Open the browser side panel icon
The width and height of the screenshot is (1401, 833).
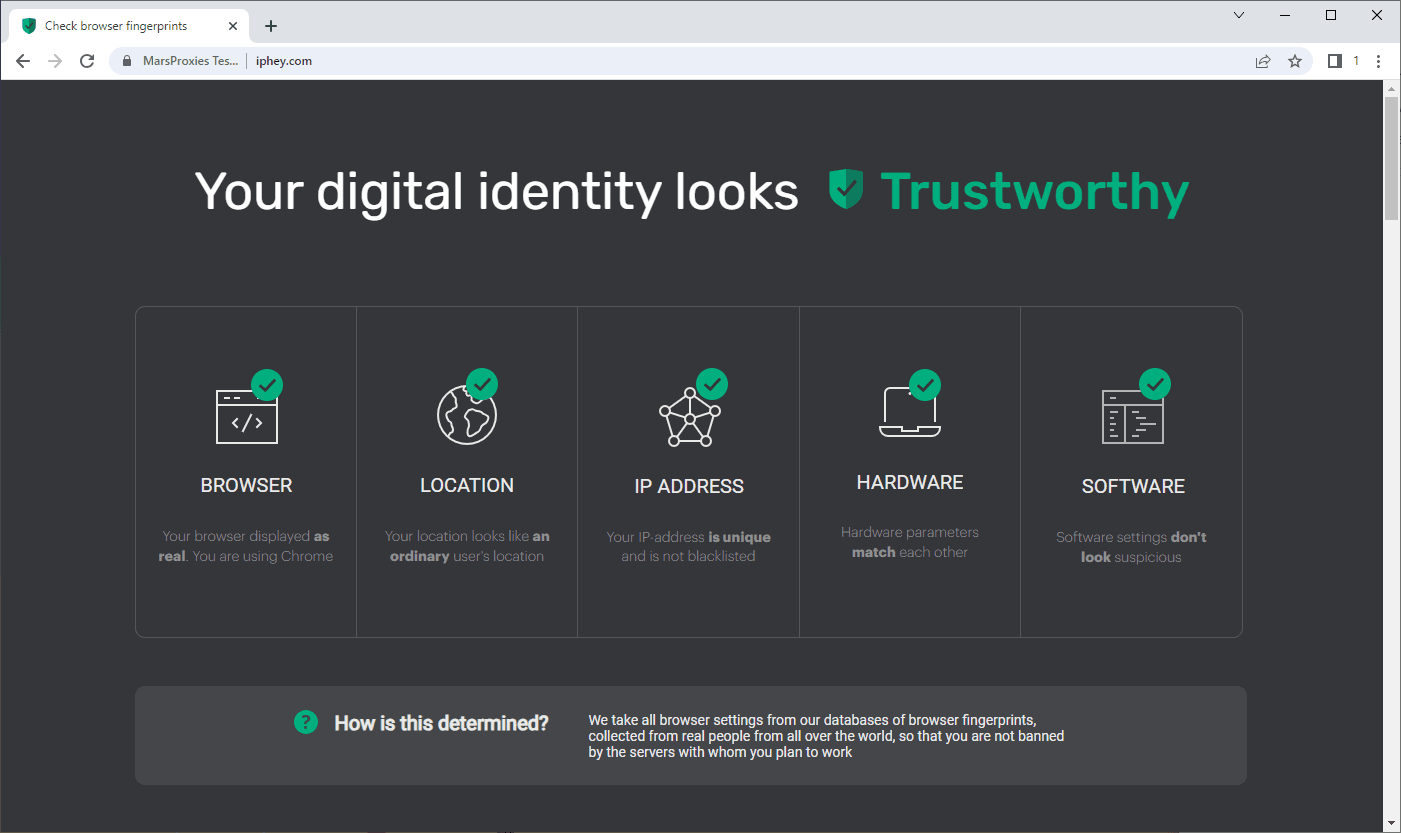tap(1334, 61)
